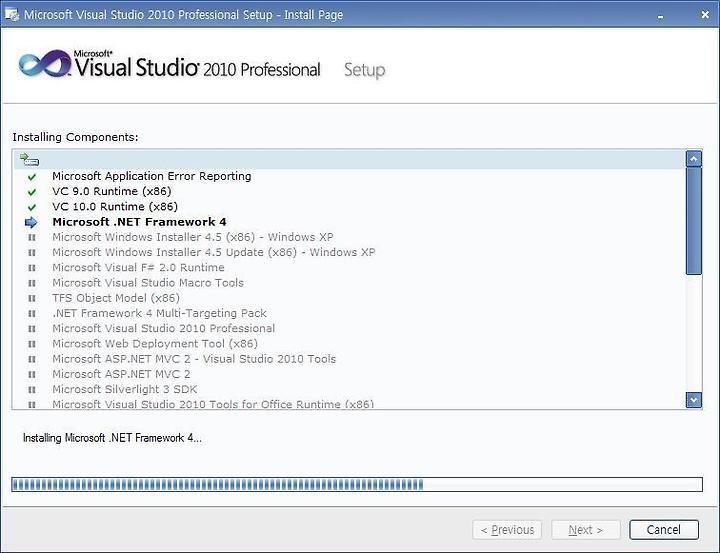Click the green check next to Microsoft Application Error Reporting
Viewport: 720px width, 553px height.
[x=32, y=177]
